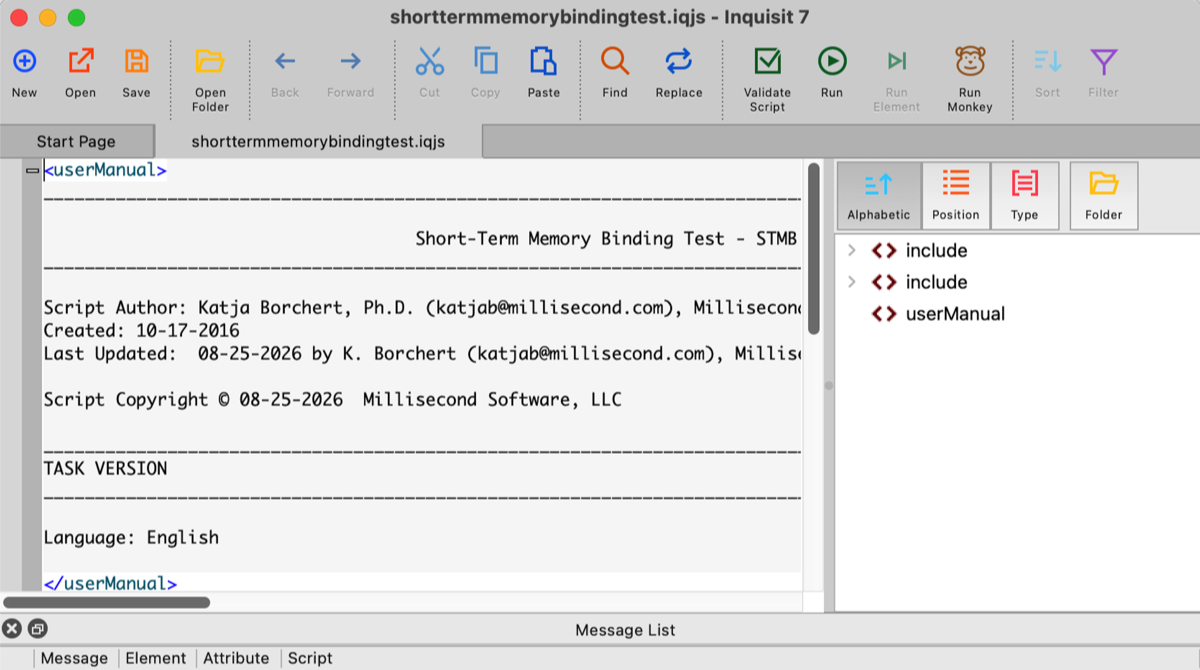This screenshot has height=670, width=1200.
Task: Switch outline ordering to Position
Action: 956,196
